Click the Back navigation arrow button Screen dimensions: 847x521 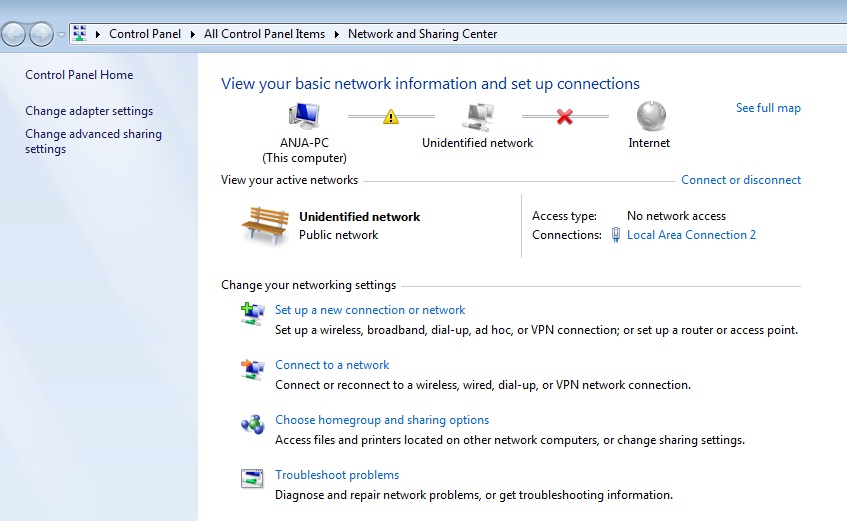click(x=14, y=35)
